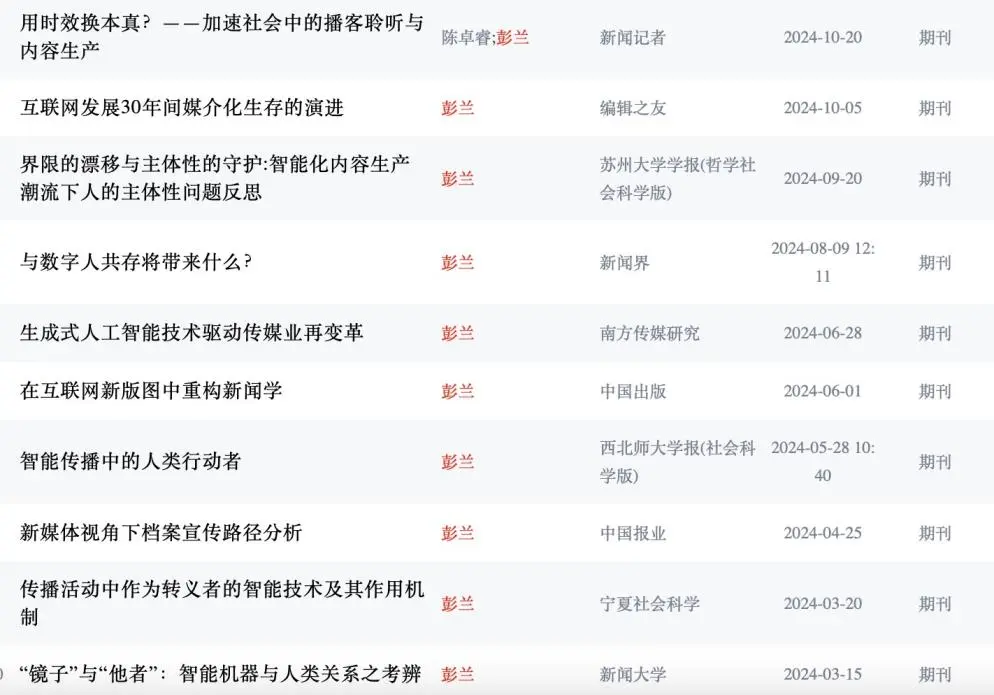Select date 2024-08-09 12:11
Viewport: 994px width, 695px height.
click(823, 263)
